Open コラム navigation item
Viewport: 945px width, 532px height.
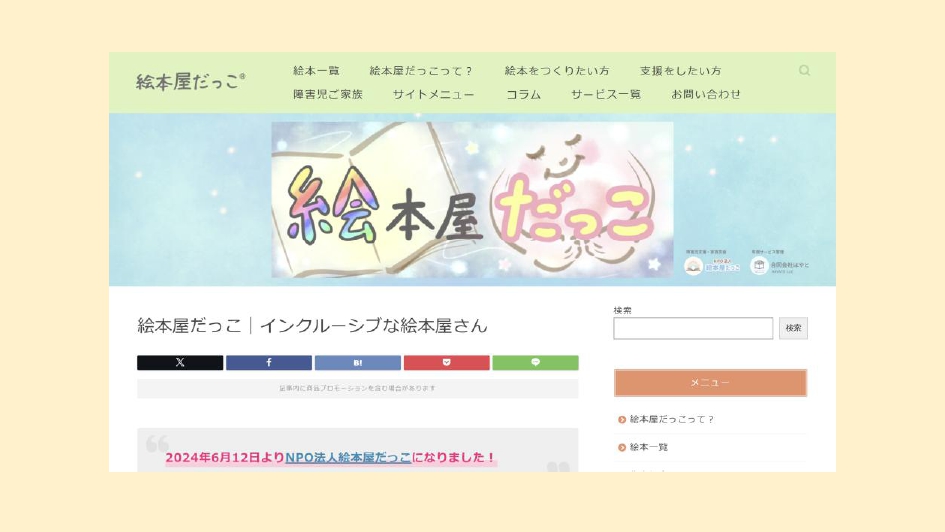[523, 94]
